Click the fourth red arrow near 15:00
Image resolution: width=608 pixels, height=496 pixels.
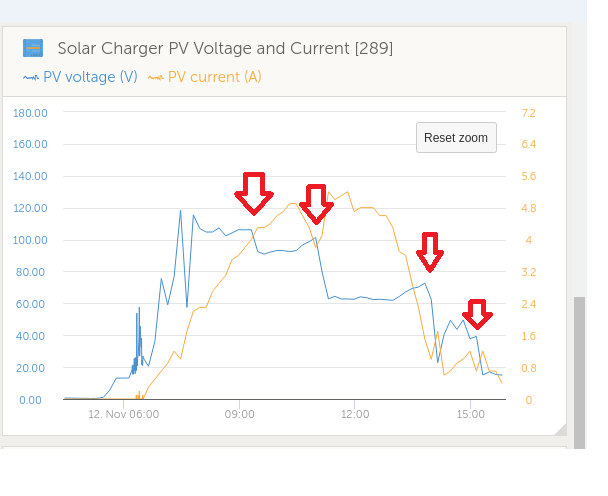(477, 314)
